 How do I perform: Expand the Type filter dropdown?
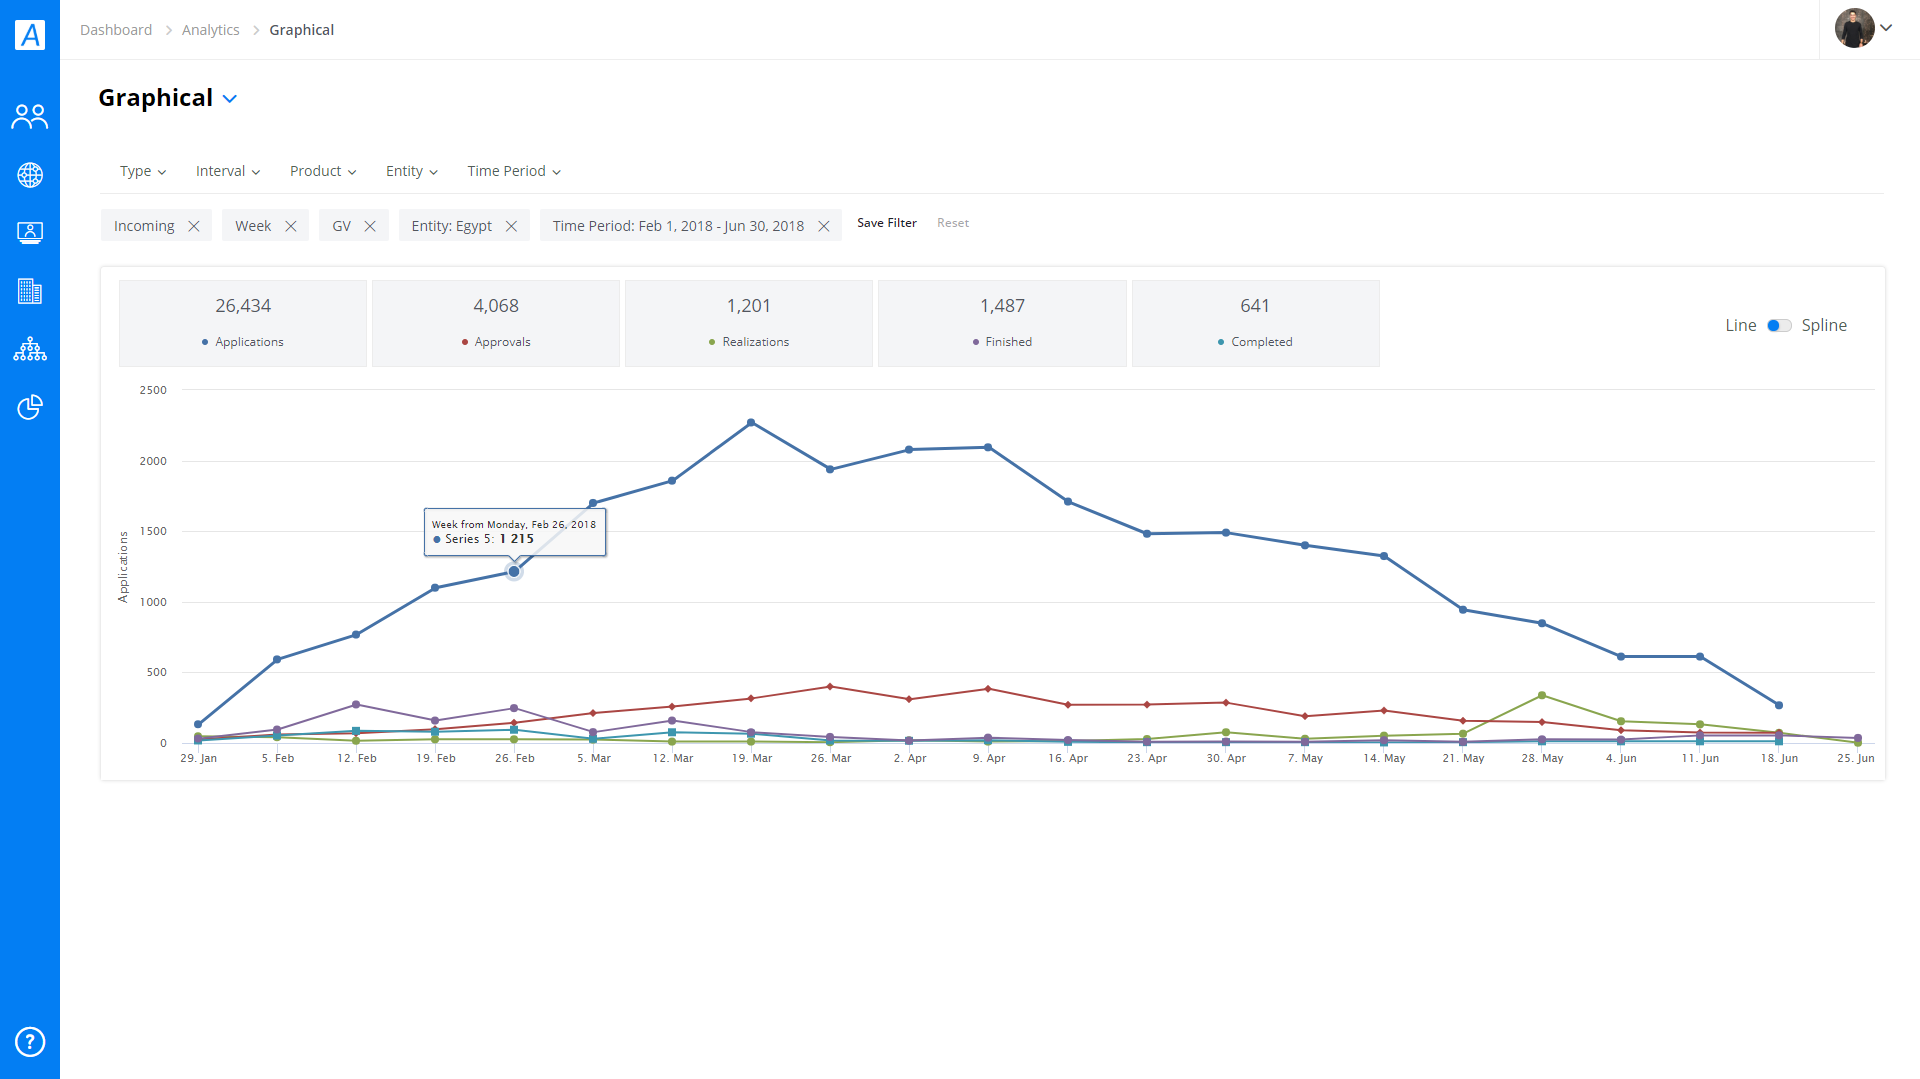(143, 171)
